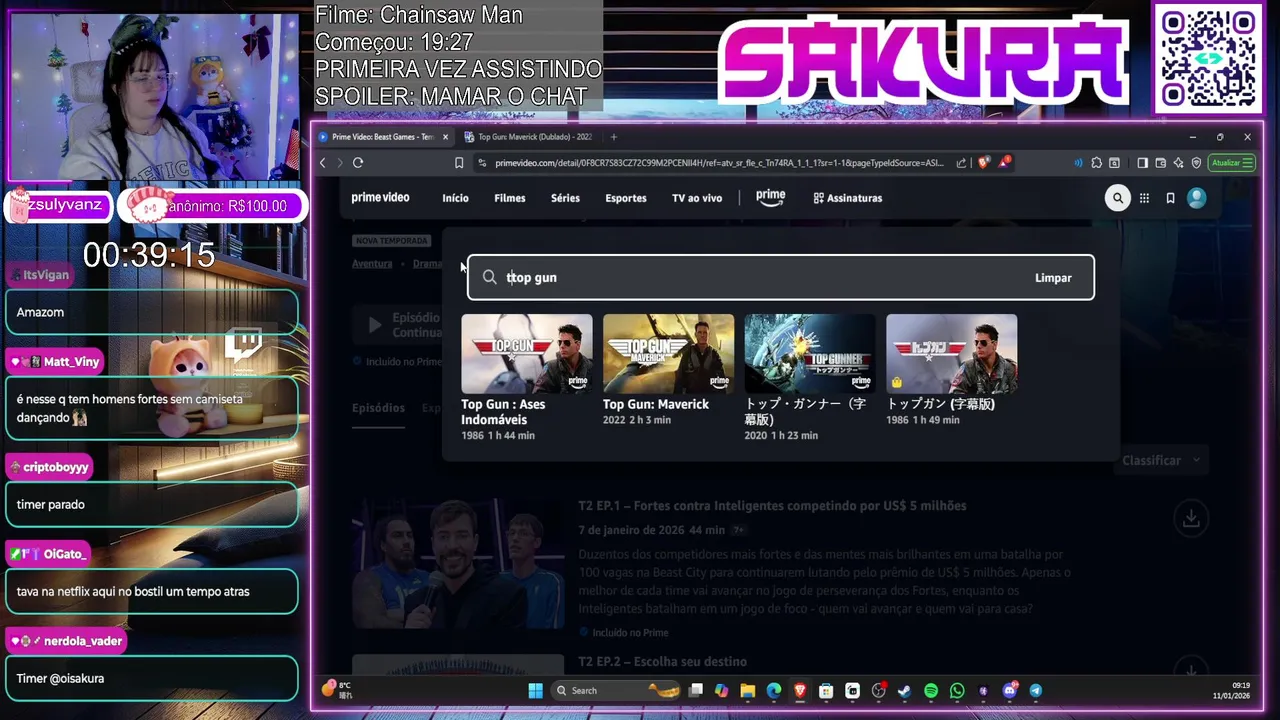
Task: Open the weather widget showing 8°C
Action: click(x=337, y=690)
